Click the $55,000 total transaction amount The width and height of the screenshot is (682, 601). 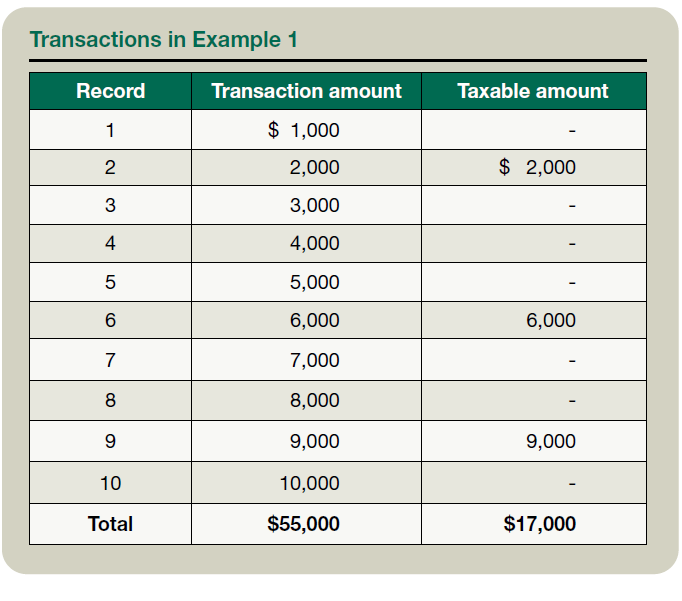tap(303, 524)
